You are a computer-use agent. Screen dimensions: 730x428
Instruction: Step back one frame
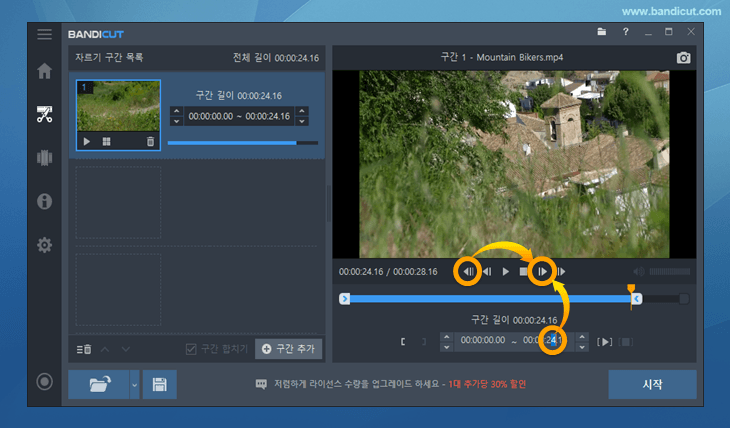487,272
